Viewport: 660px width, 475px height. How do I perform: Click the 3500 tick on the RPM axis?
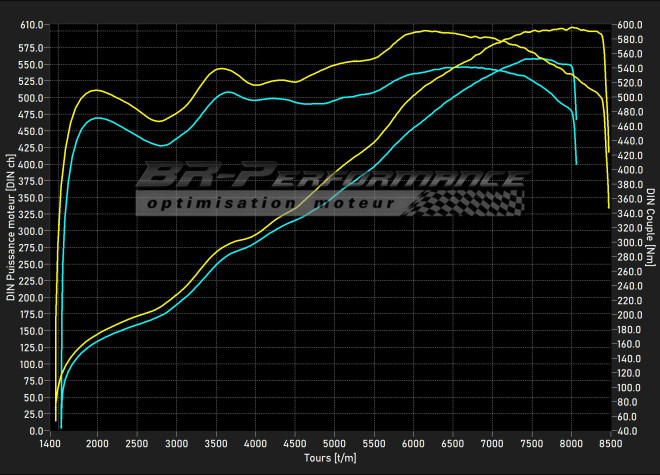[x=216, y=442]
